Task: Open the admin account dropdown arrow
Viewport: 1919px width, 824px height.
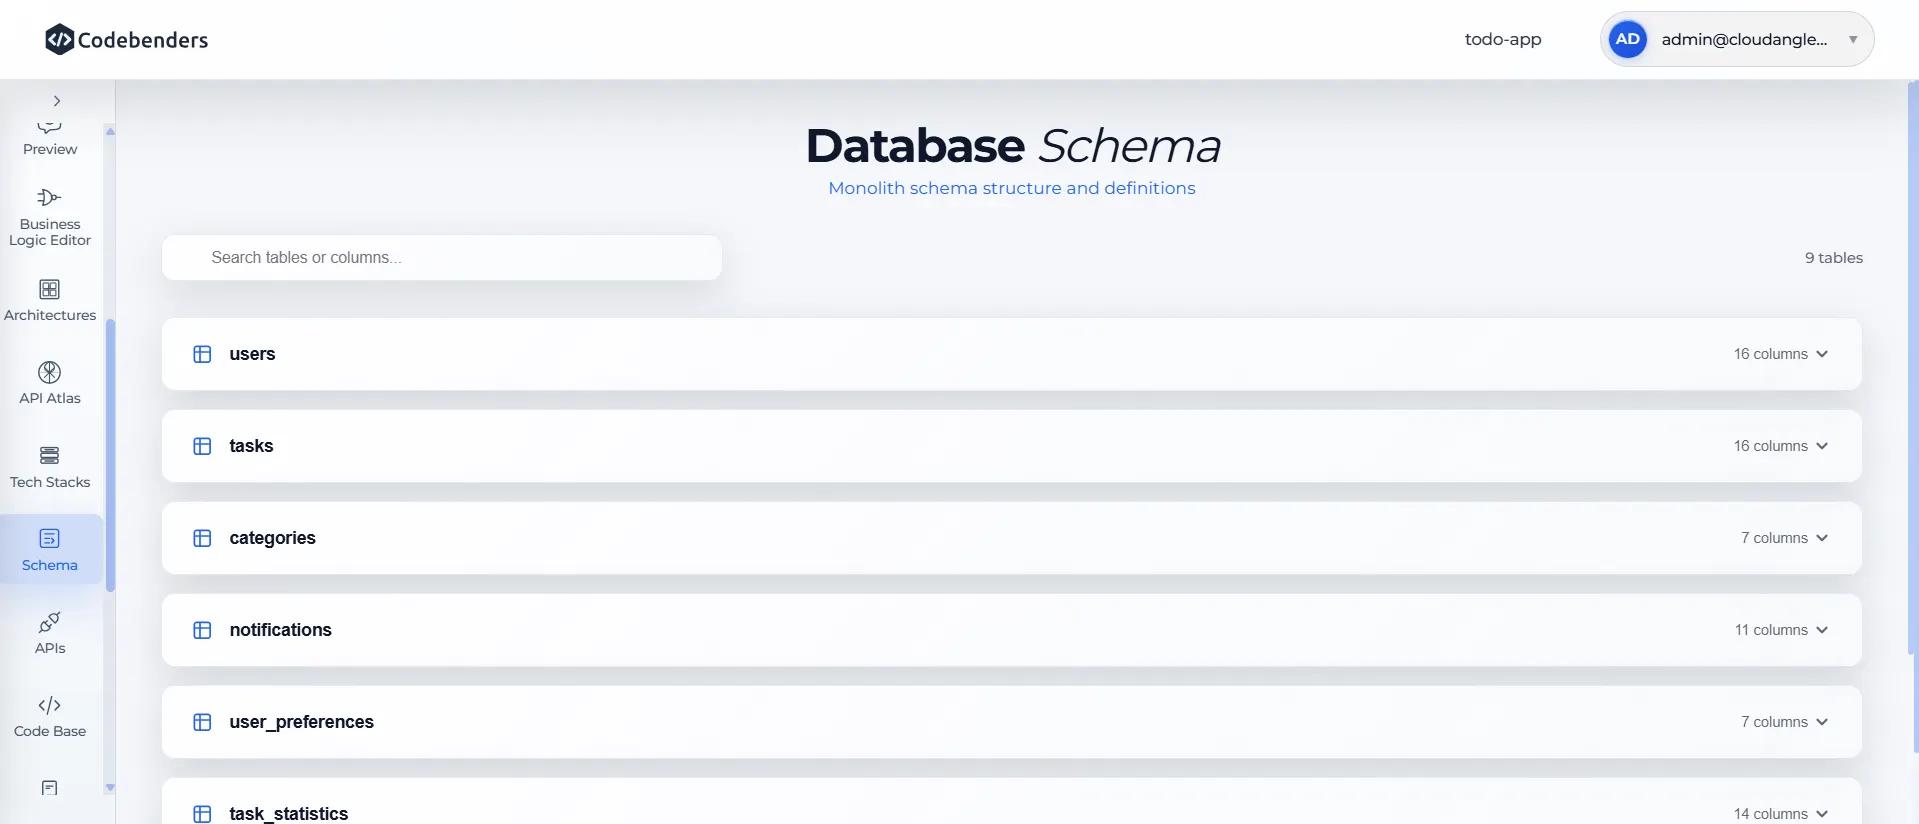Action: (x=1853, y=40)
